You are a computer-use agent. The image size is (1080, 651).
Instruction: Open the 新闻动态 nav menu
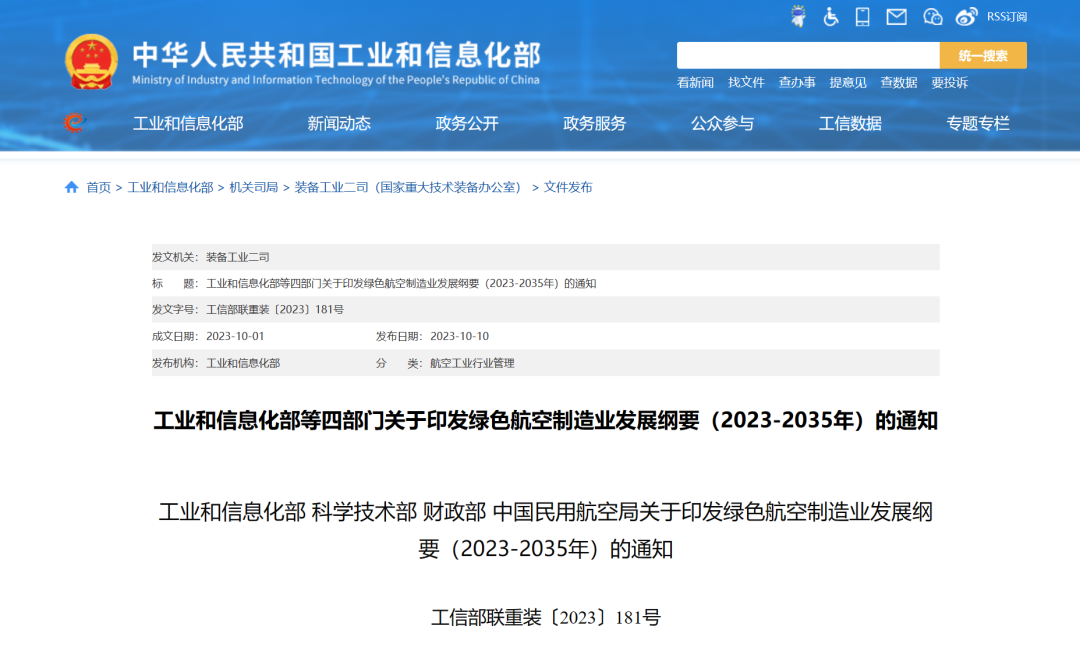[339, 123]
